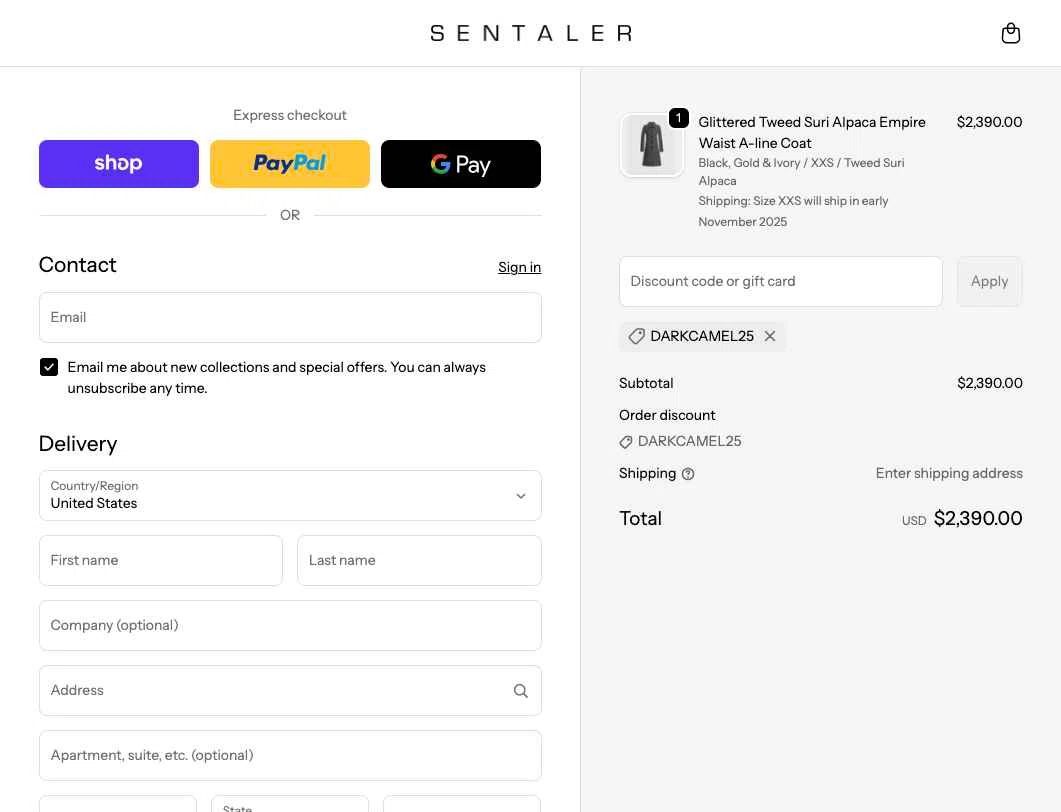Click the Order discount label
This screenshot has width=1061, height=812.
[667, 415]
